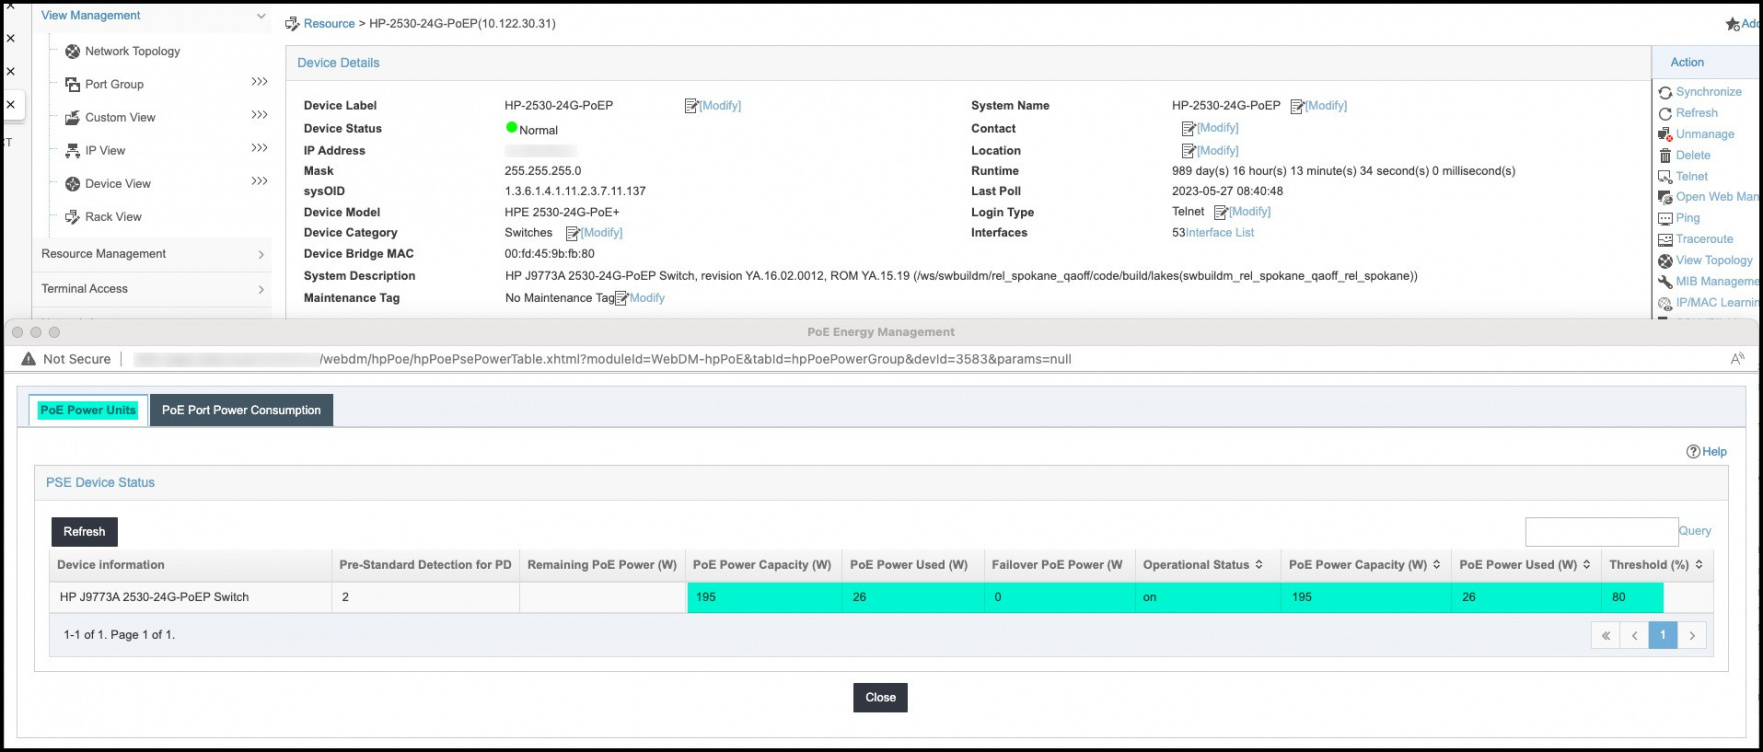Click the Refresh icon in the Action panel
The image size is (1763, 752).
pyautogui.click(x=1665, y=113)
